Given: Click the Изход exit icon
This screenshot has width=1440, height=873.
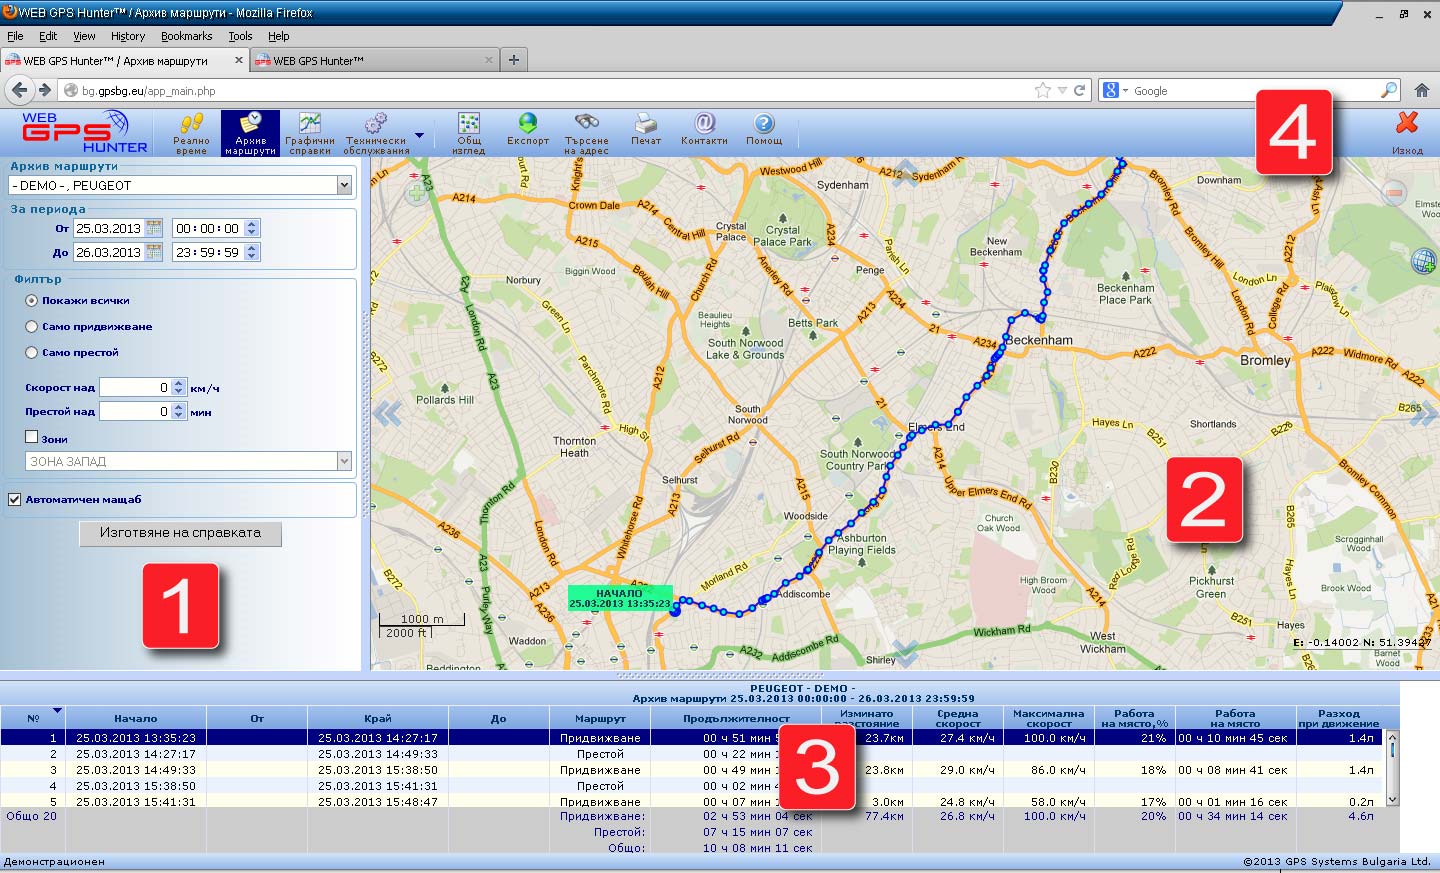Looking at the screenshot, I should click(x=1407, y=133).
